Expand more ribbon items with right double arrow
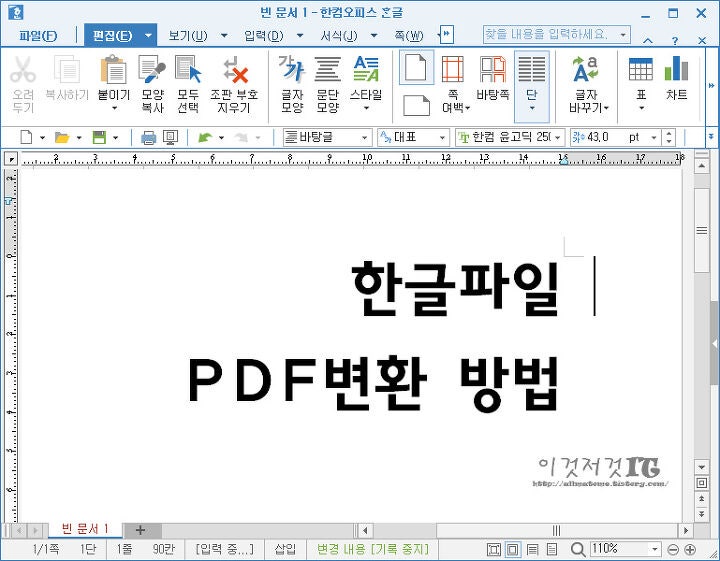The height and width of the screenshot is (561, 720). (x=711, y=85)
